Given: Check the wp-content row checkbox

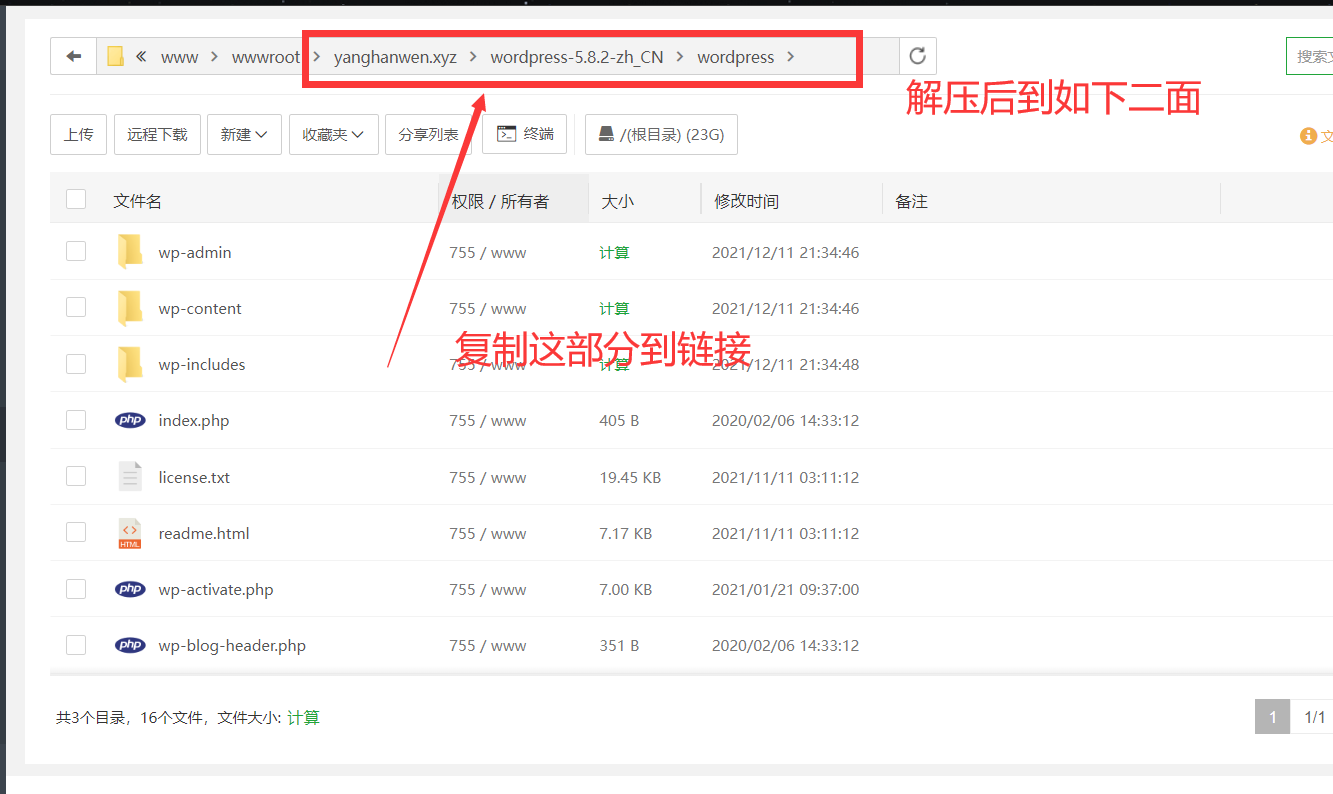Looking at the screenshot, I should (76, 307).
